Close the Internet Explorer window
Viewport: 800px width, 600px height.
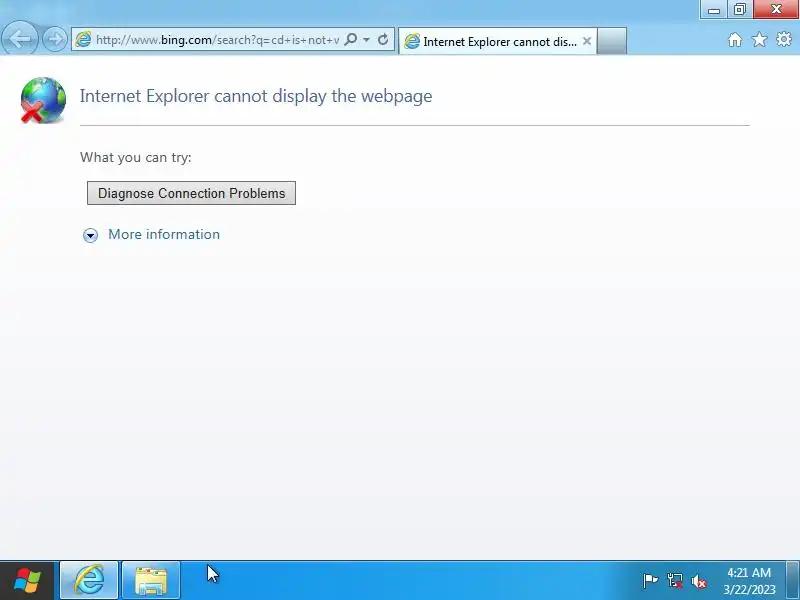tap(776, 9)
